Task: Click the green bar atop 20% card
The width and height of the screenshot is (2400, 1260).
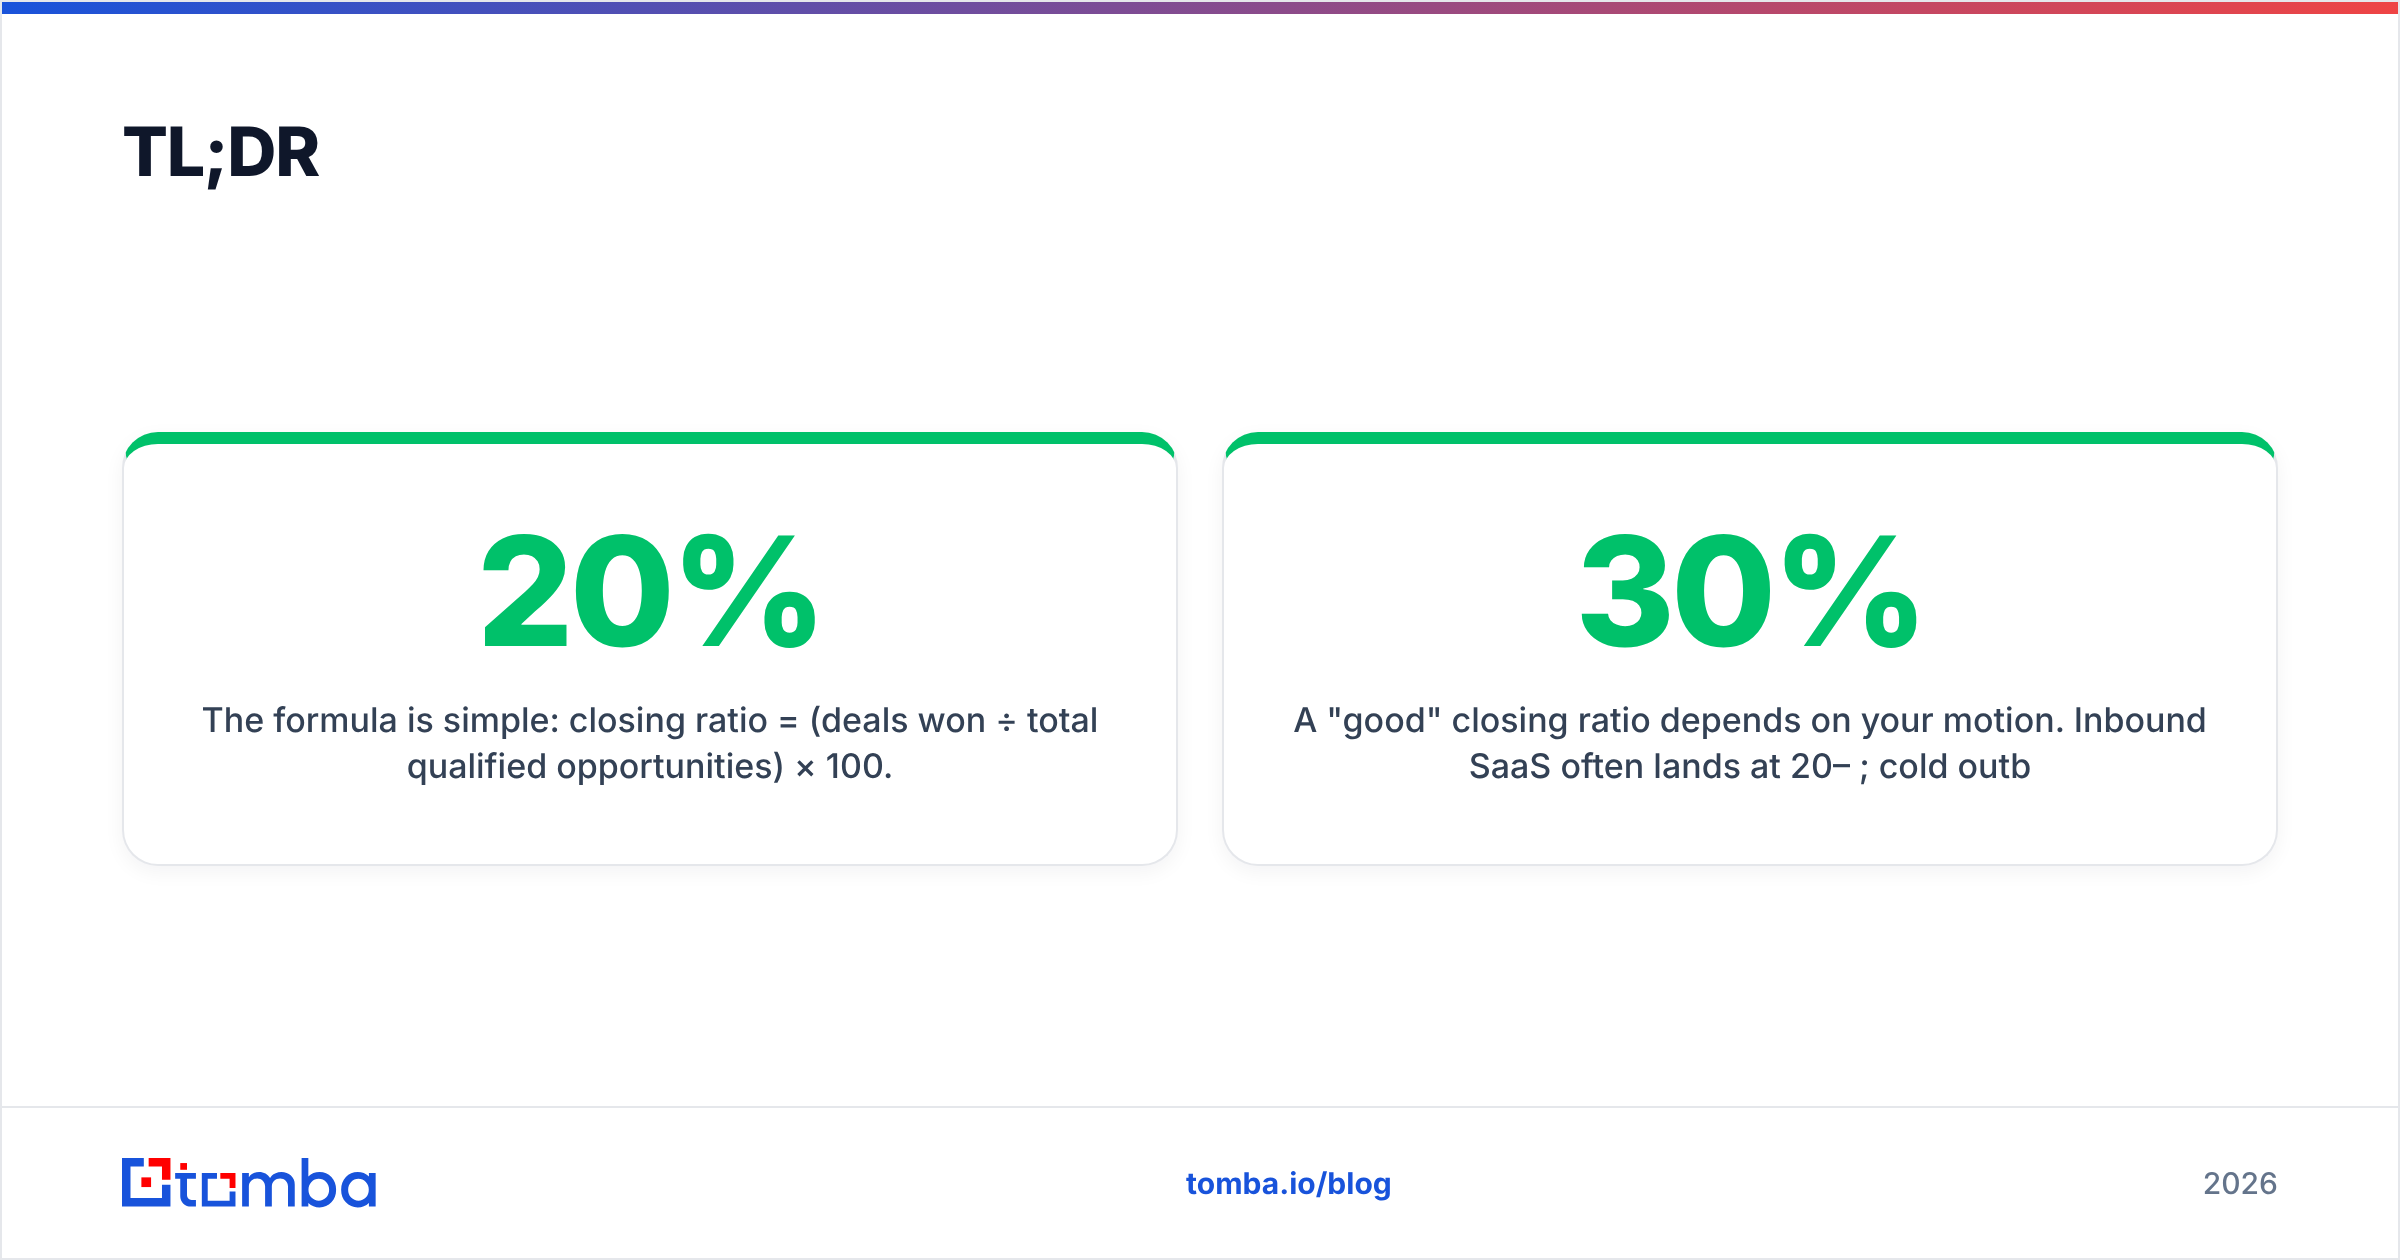Action: [650, 438]
